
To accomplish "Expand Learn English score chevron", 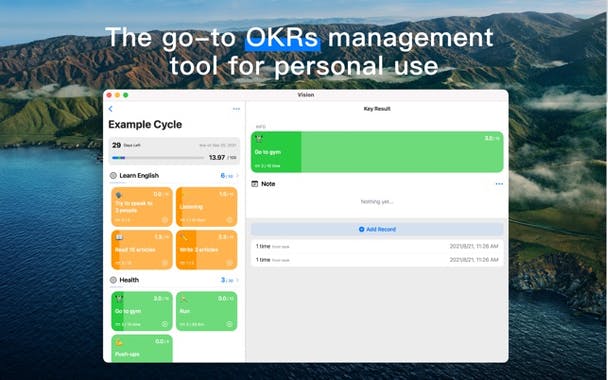I will point(237,176).
